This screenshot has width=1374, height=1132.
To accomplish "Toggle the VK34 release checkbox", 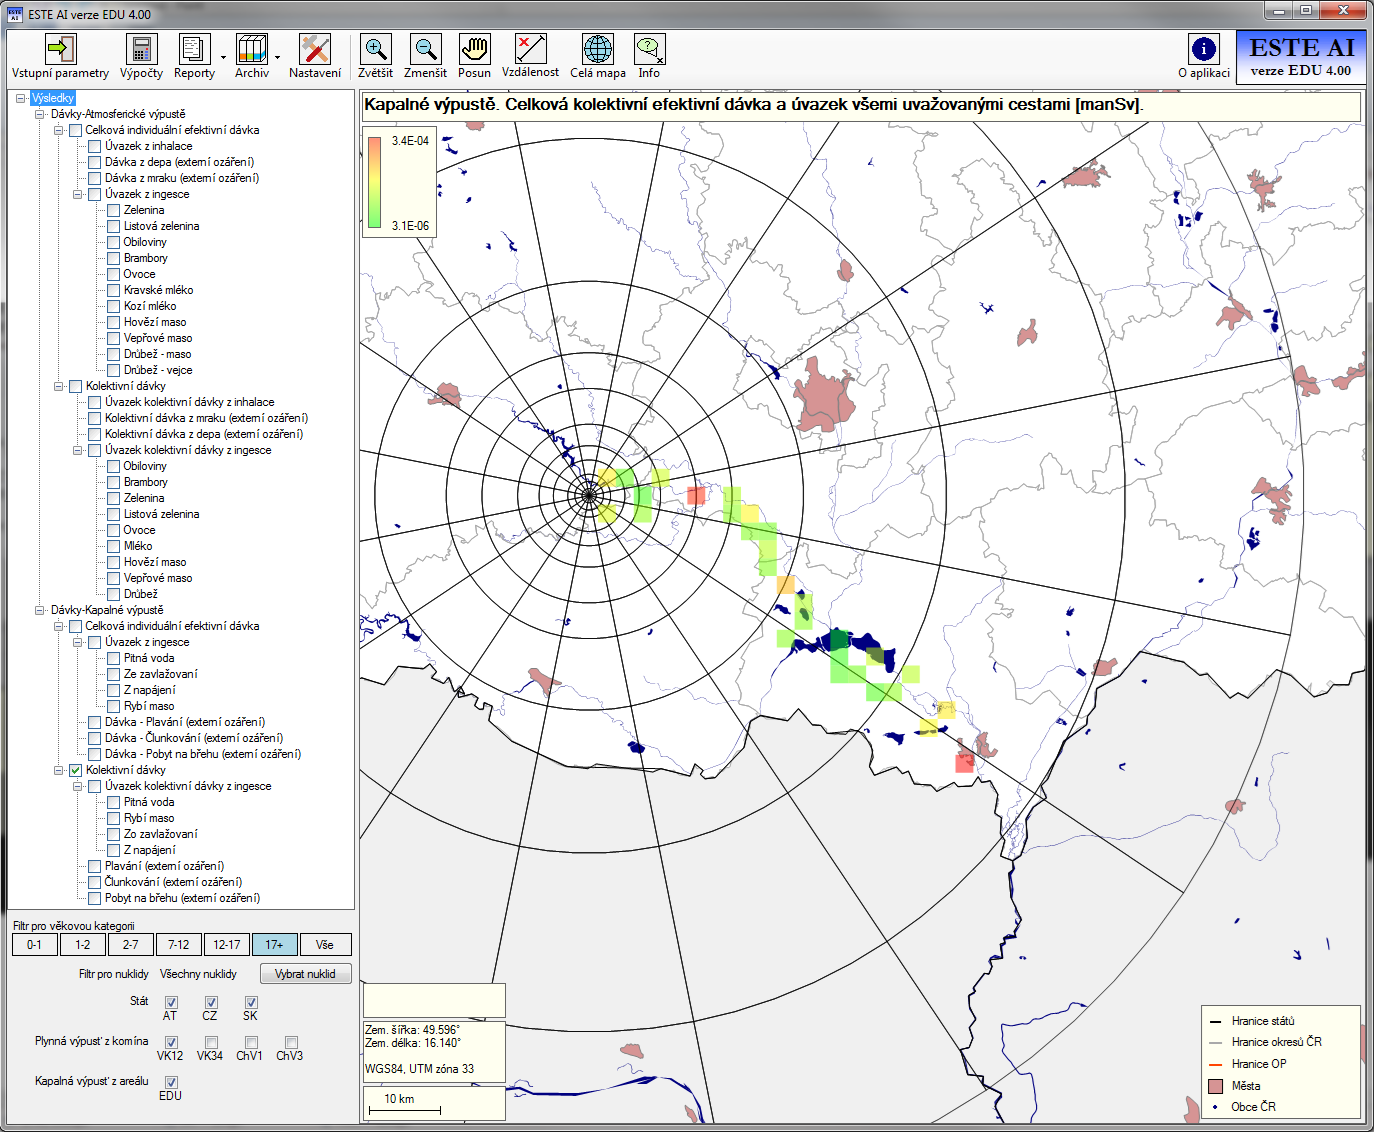I will (x=211, y=1042).
